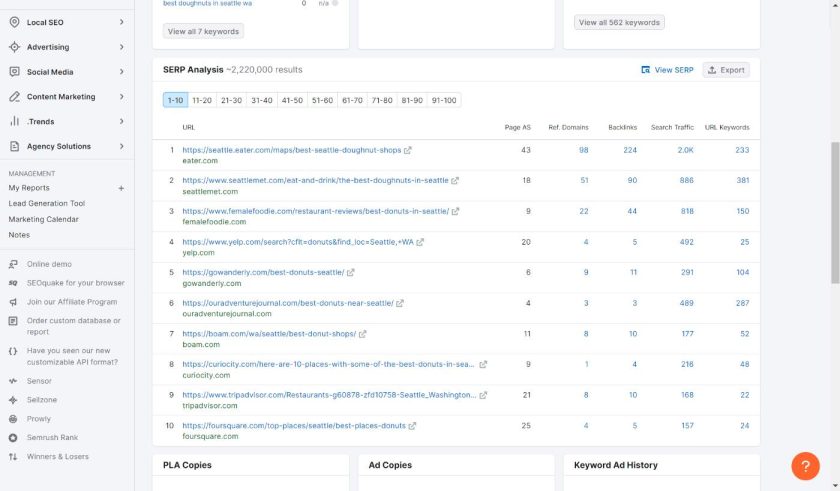Open yelp.com external link icon
840x491 pixels.
click(420, 242)
